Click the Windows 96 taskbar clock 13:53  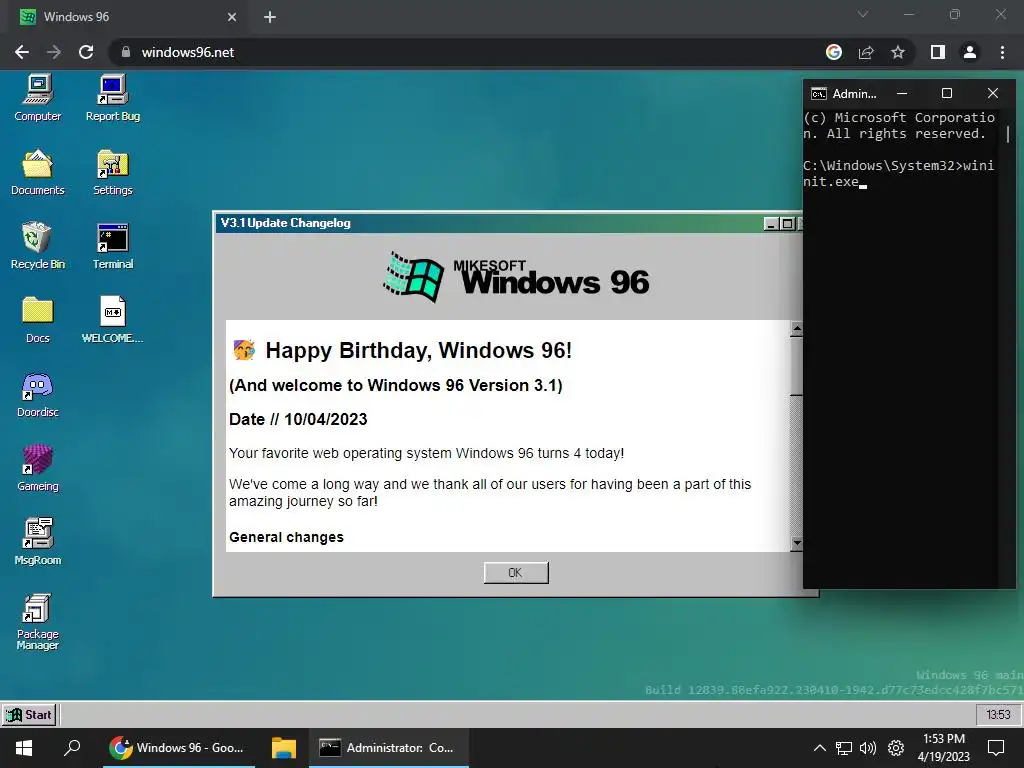[998, 714]
